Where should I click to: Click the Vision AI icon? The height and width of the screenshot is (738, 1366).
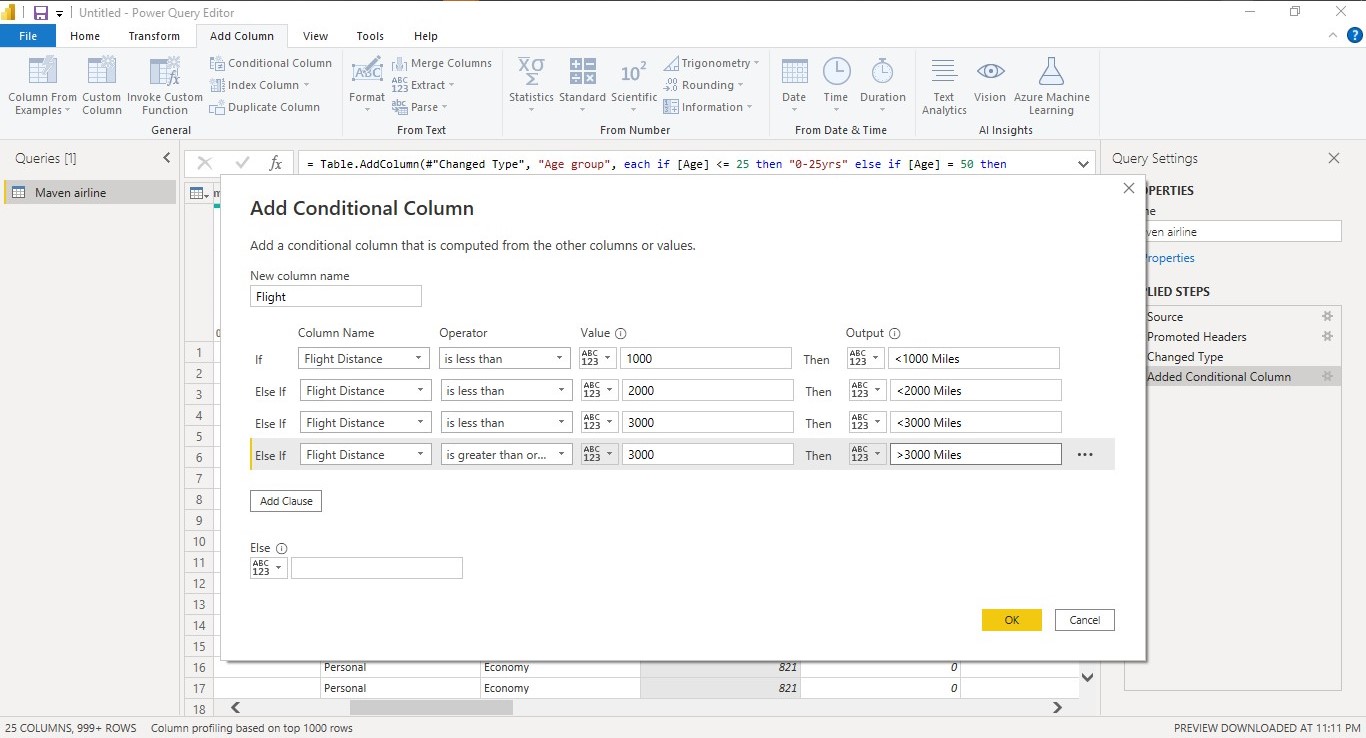990,72
